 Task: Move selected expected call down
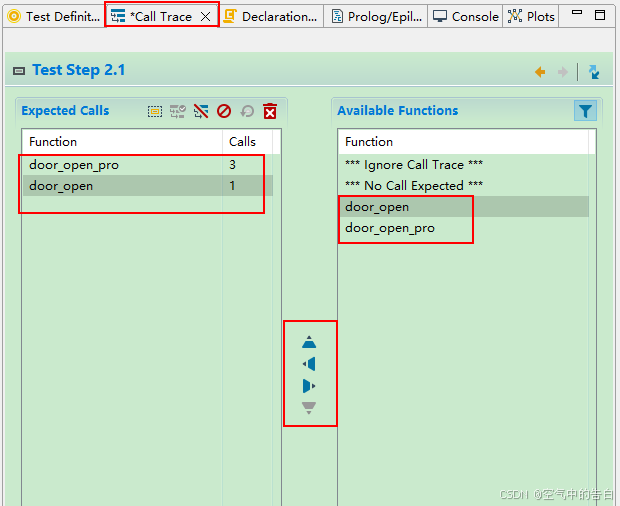(x=309, y=408)
